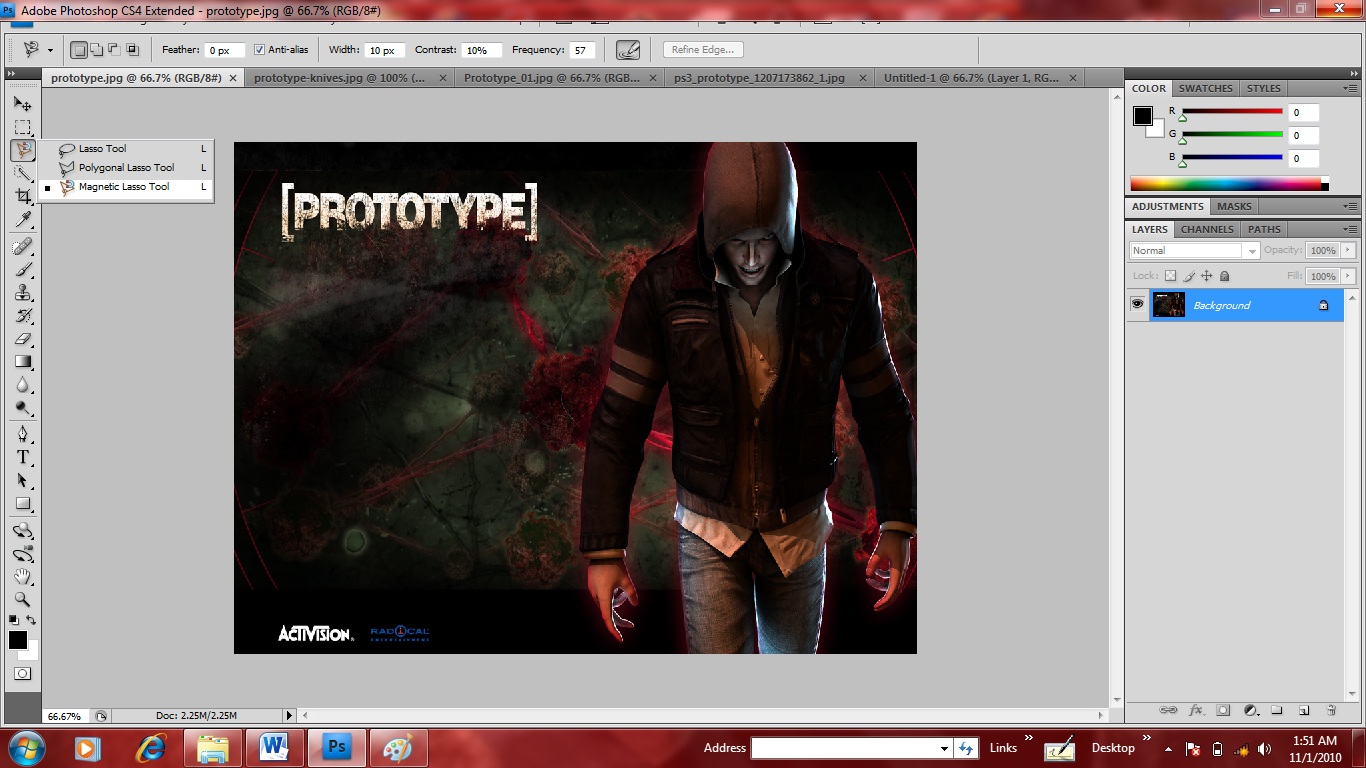Screen dimensions: 1366x768
Task: Toggle lock image pixels
Action: pyautogui.click(x=1189, y=276)
